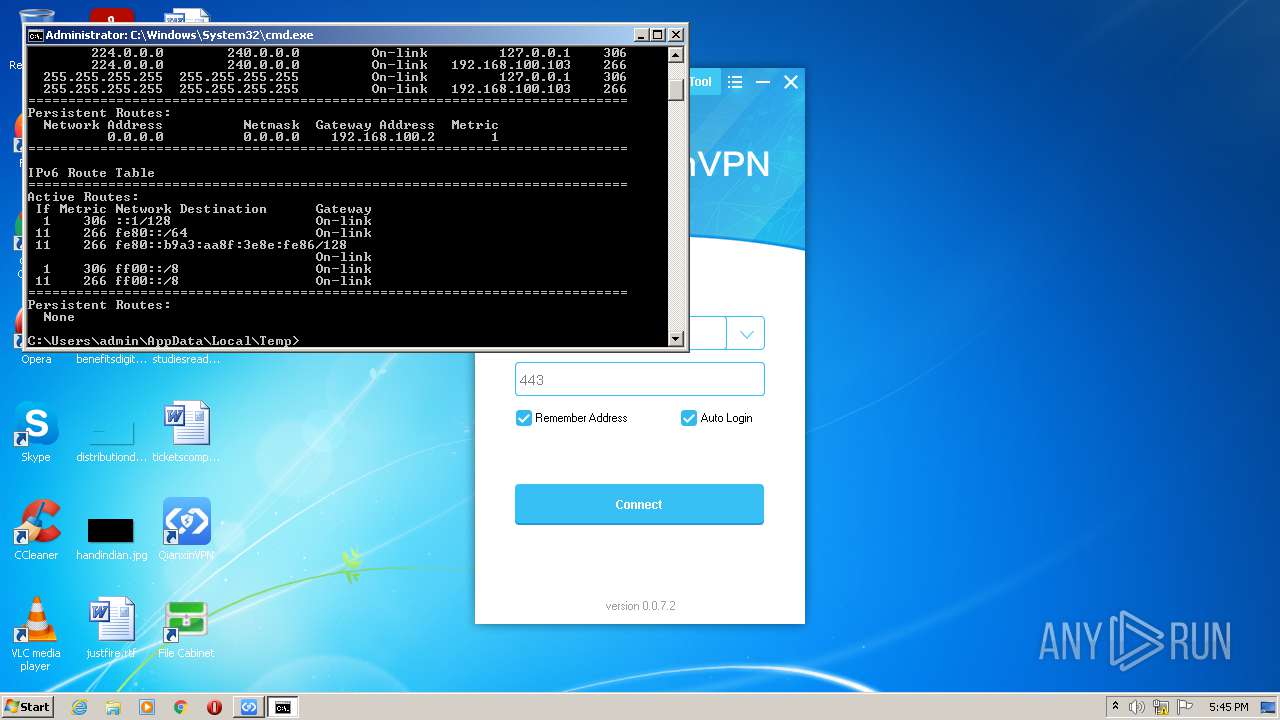Click the cmd vertical scrollbar thumb
The height and width of the screenshot is (720, 1280).
pyautogui.click(x=676, y=90)
